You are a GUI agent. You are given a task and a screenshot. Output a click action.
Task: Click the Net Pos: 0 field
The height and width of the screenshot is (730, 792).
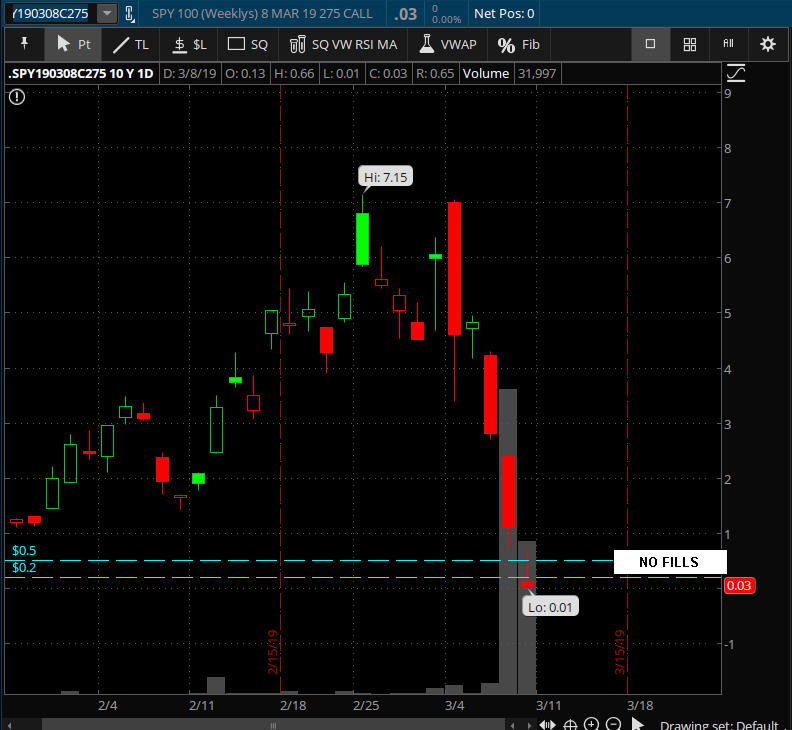(504, 14)
